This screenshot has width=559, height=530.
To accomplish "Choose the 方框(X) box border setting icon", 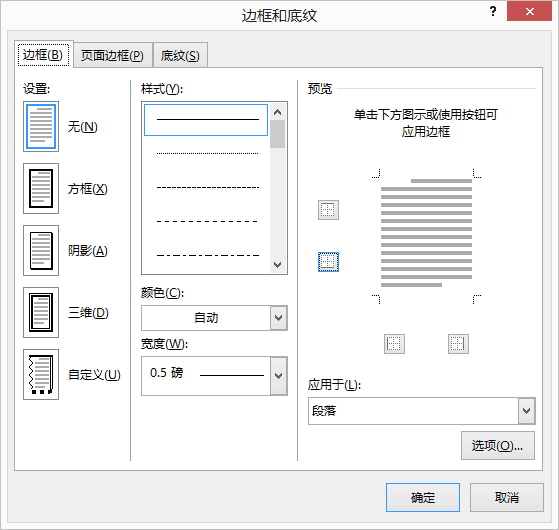I will tap(41, 189).
